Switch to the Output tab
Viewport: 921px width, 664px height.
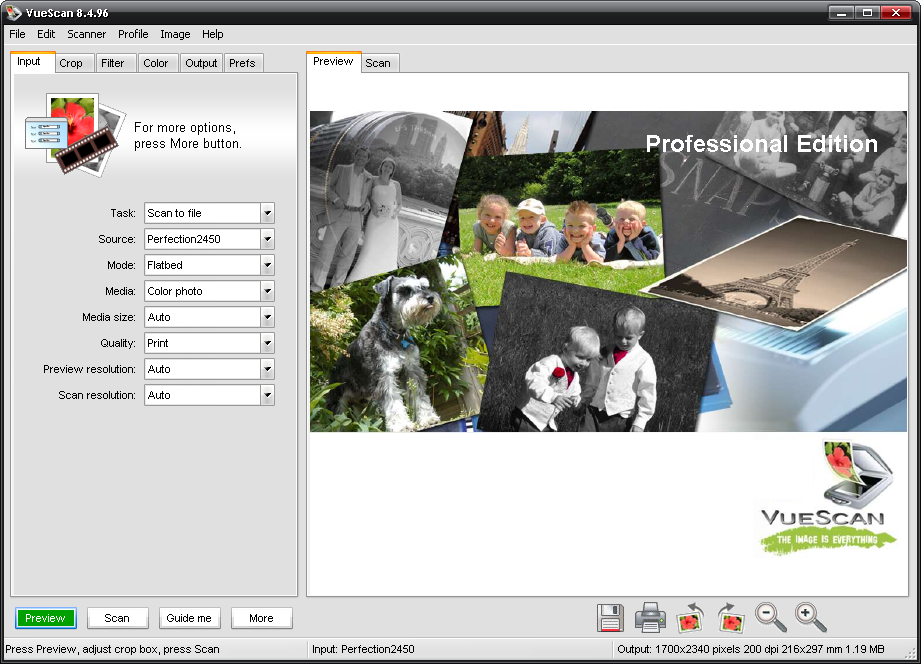coord(201,63)
